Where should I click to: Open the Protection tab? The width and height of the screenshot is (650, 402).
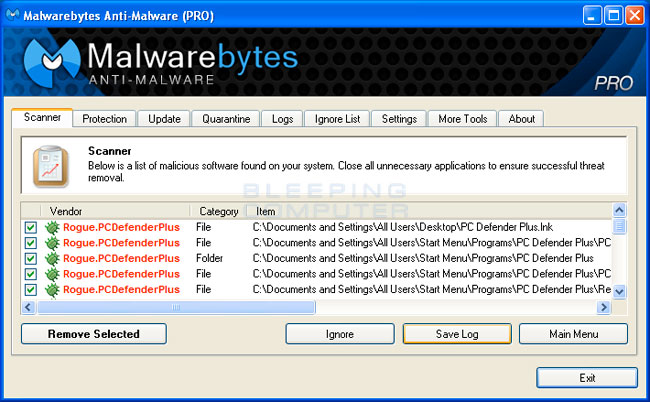coord(104,119)
